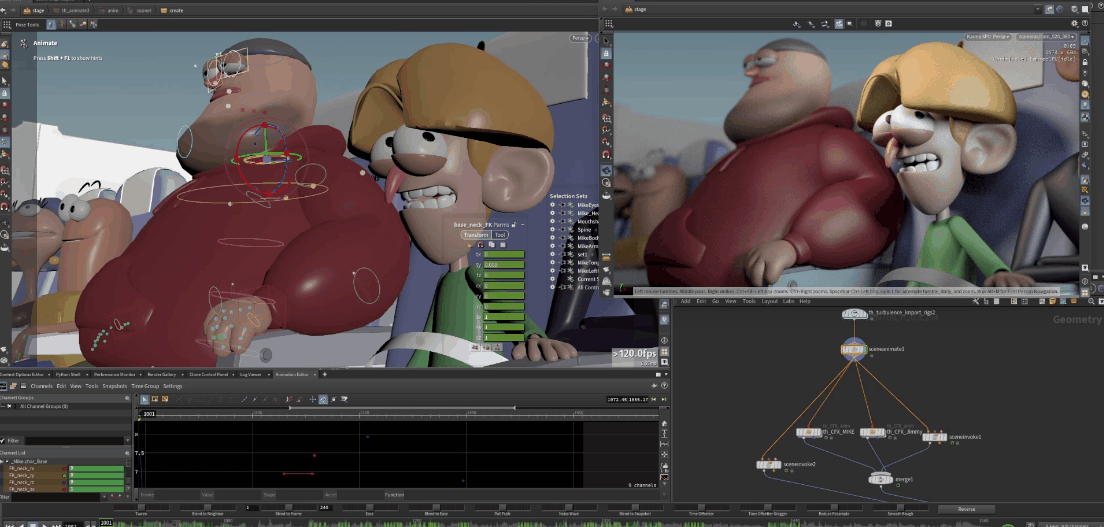
Task: Click the Ease slider
Action: 370,508
